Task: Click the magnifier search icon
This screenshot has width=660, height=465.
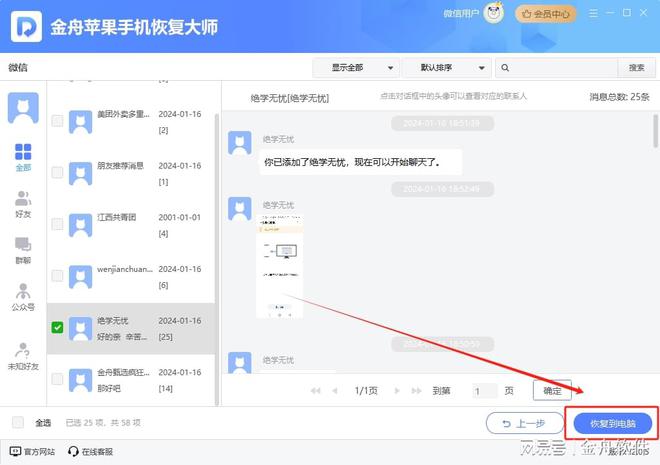Action: point(505,68)
